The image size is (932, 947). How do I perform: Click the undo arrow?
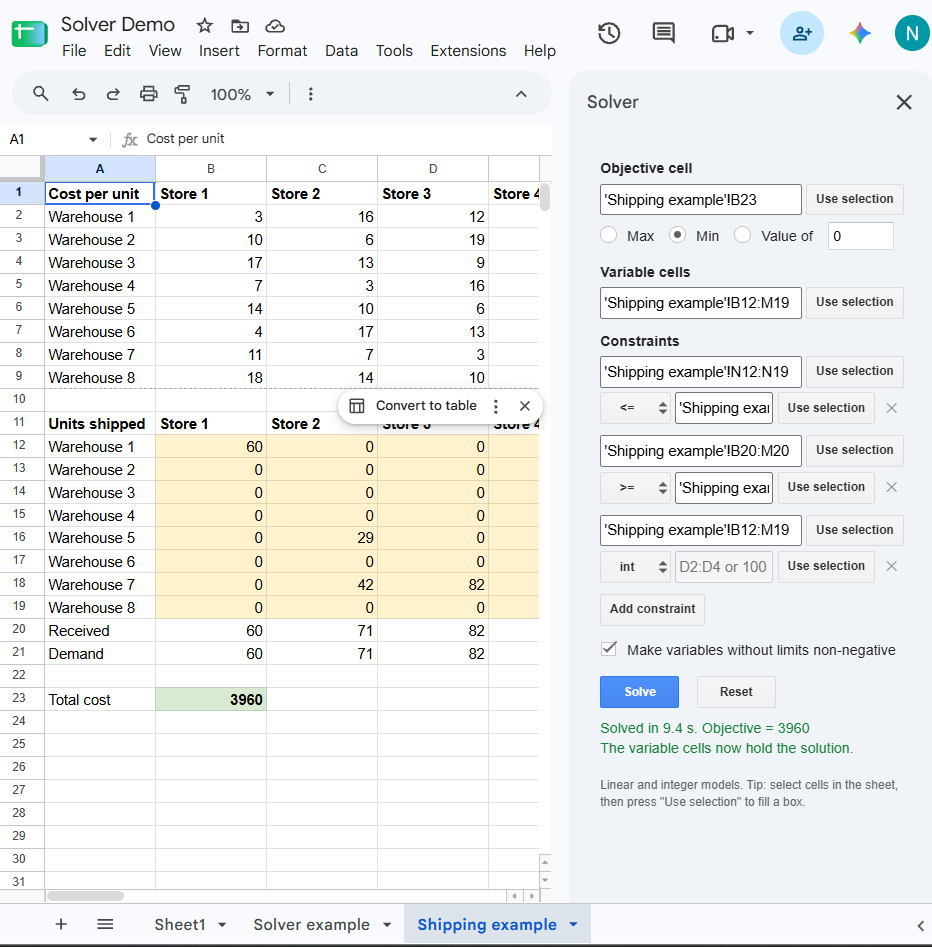[x=79, y=94]
